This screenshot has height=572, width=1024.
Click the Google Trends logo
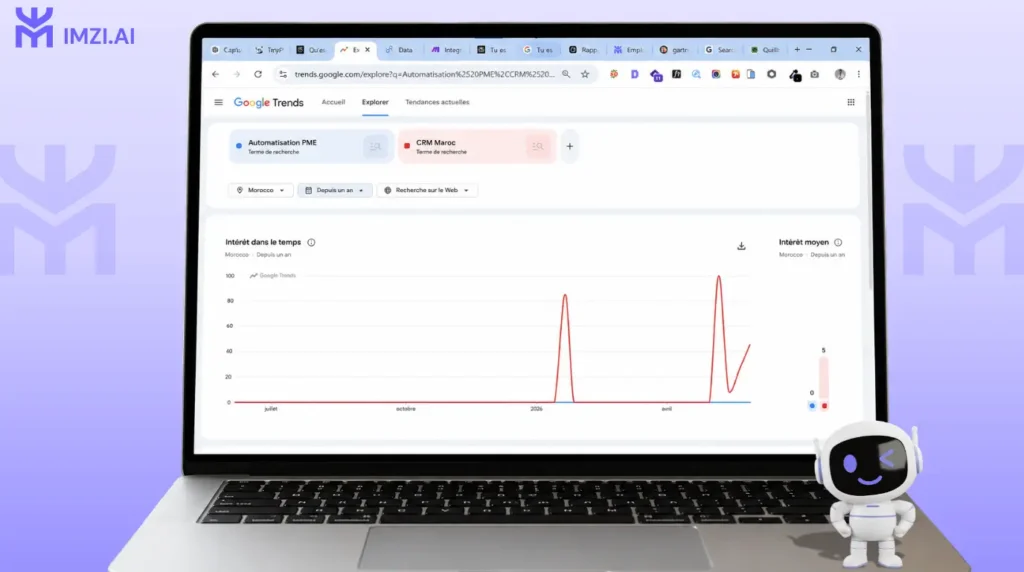point(268,103)
